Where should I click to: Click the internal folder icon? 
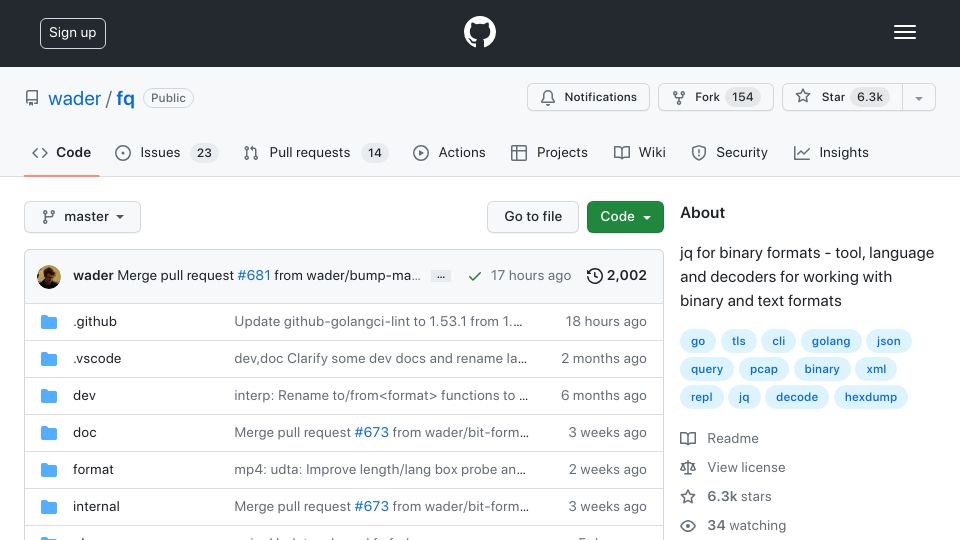49,507
